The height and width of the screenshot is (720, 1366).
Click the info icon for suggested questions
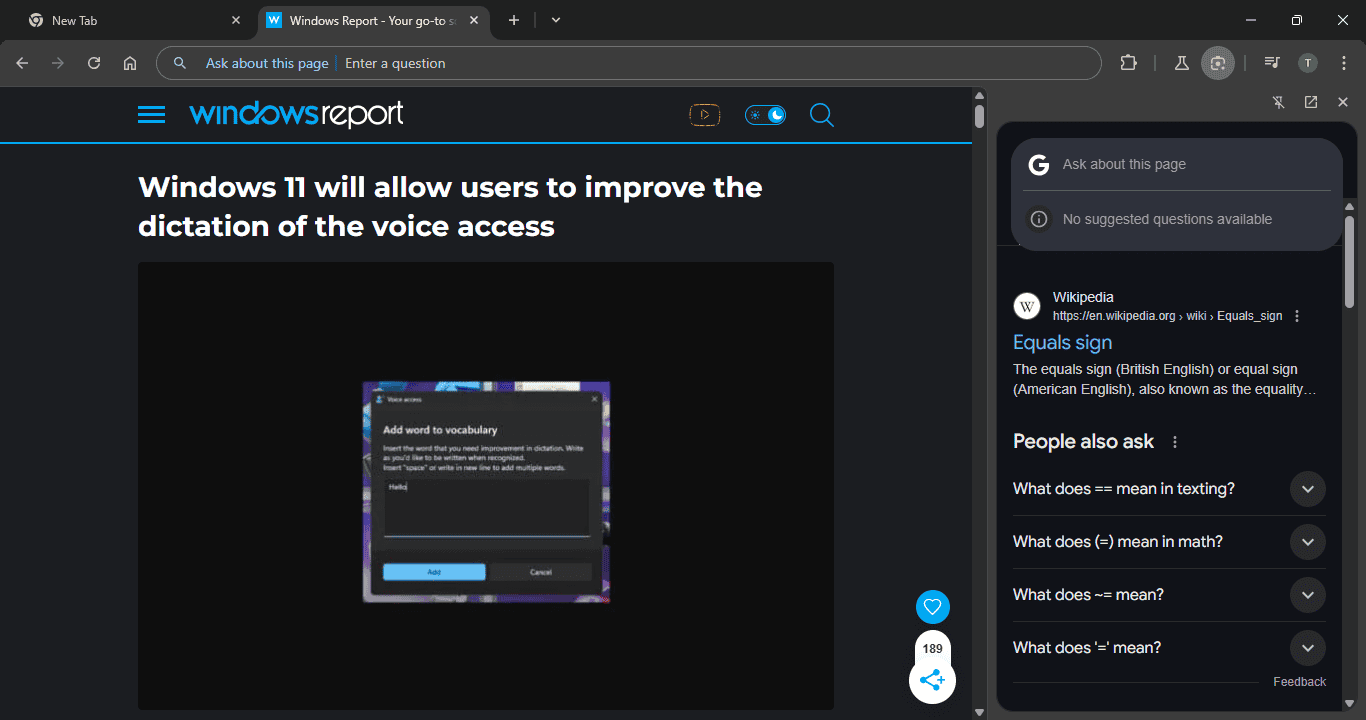pos(1039,219)
